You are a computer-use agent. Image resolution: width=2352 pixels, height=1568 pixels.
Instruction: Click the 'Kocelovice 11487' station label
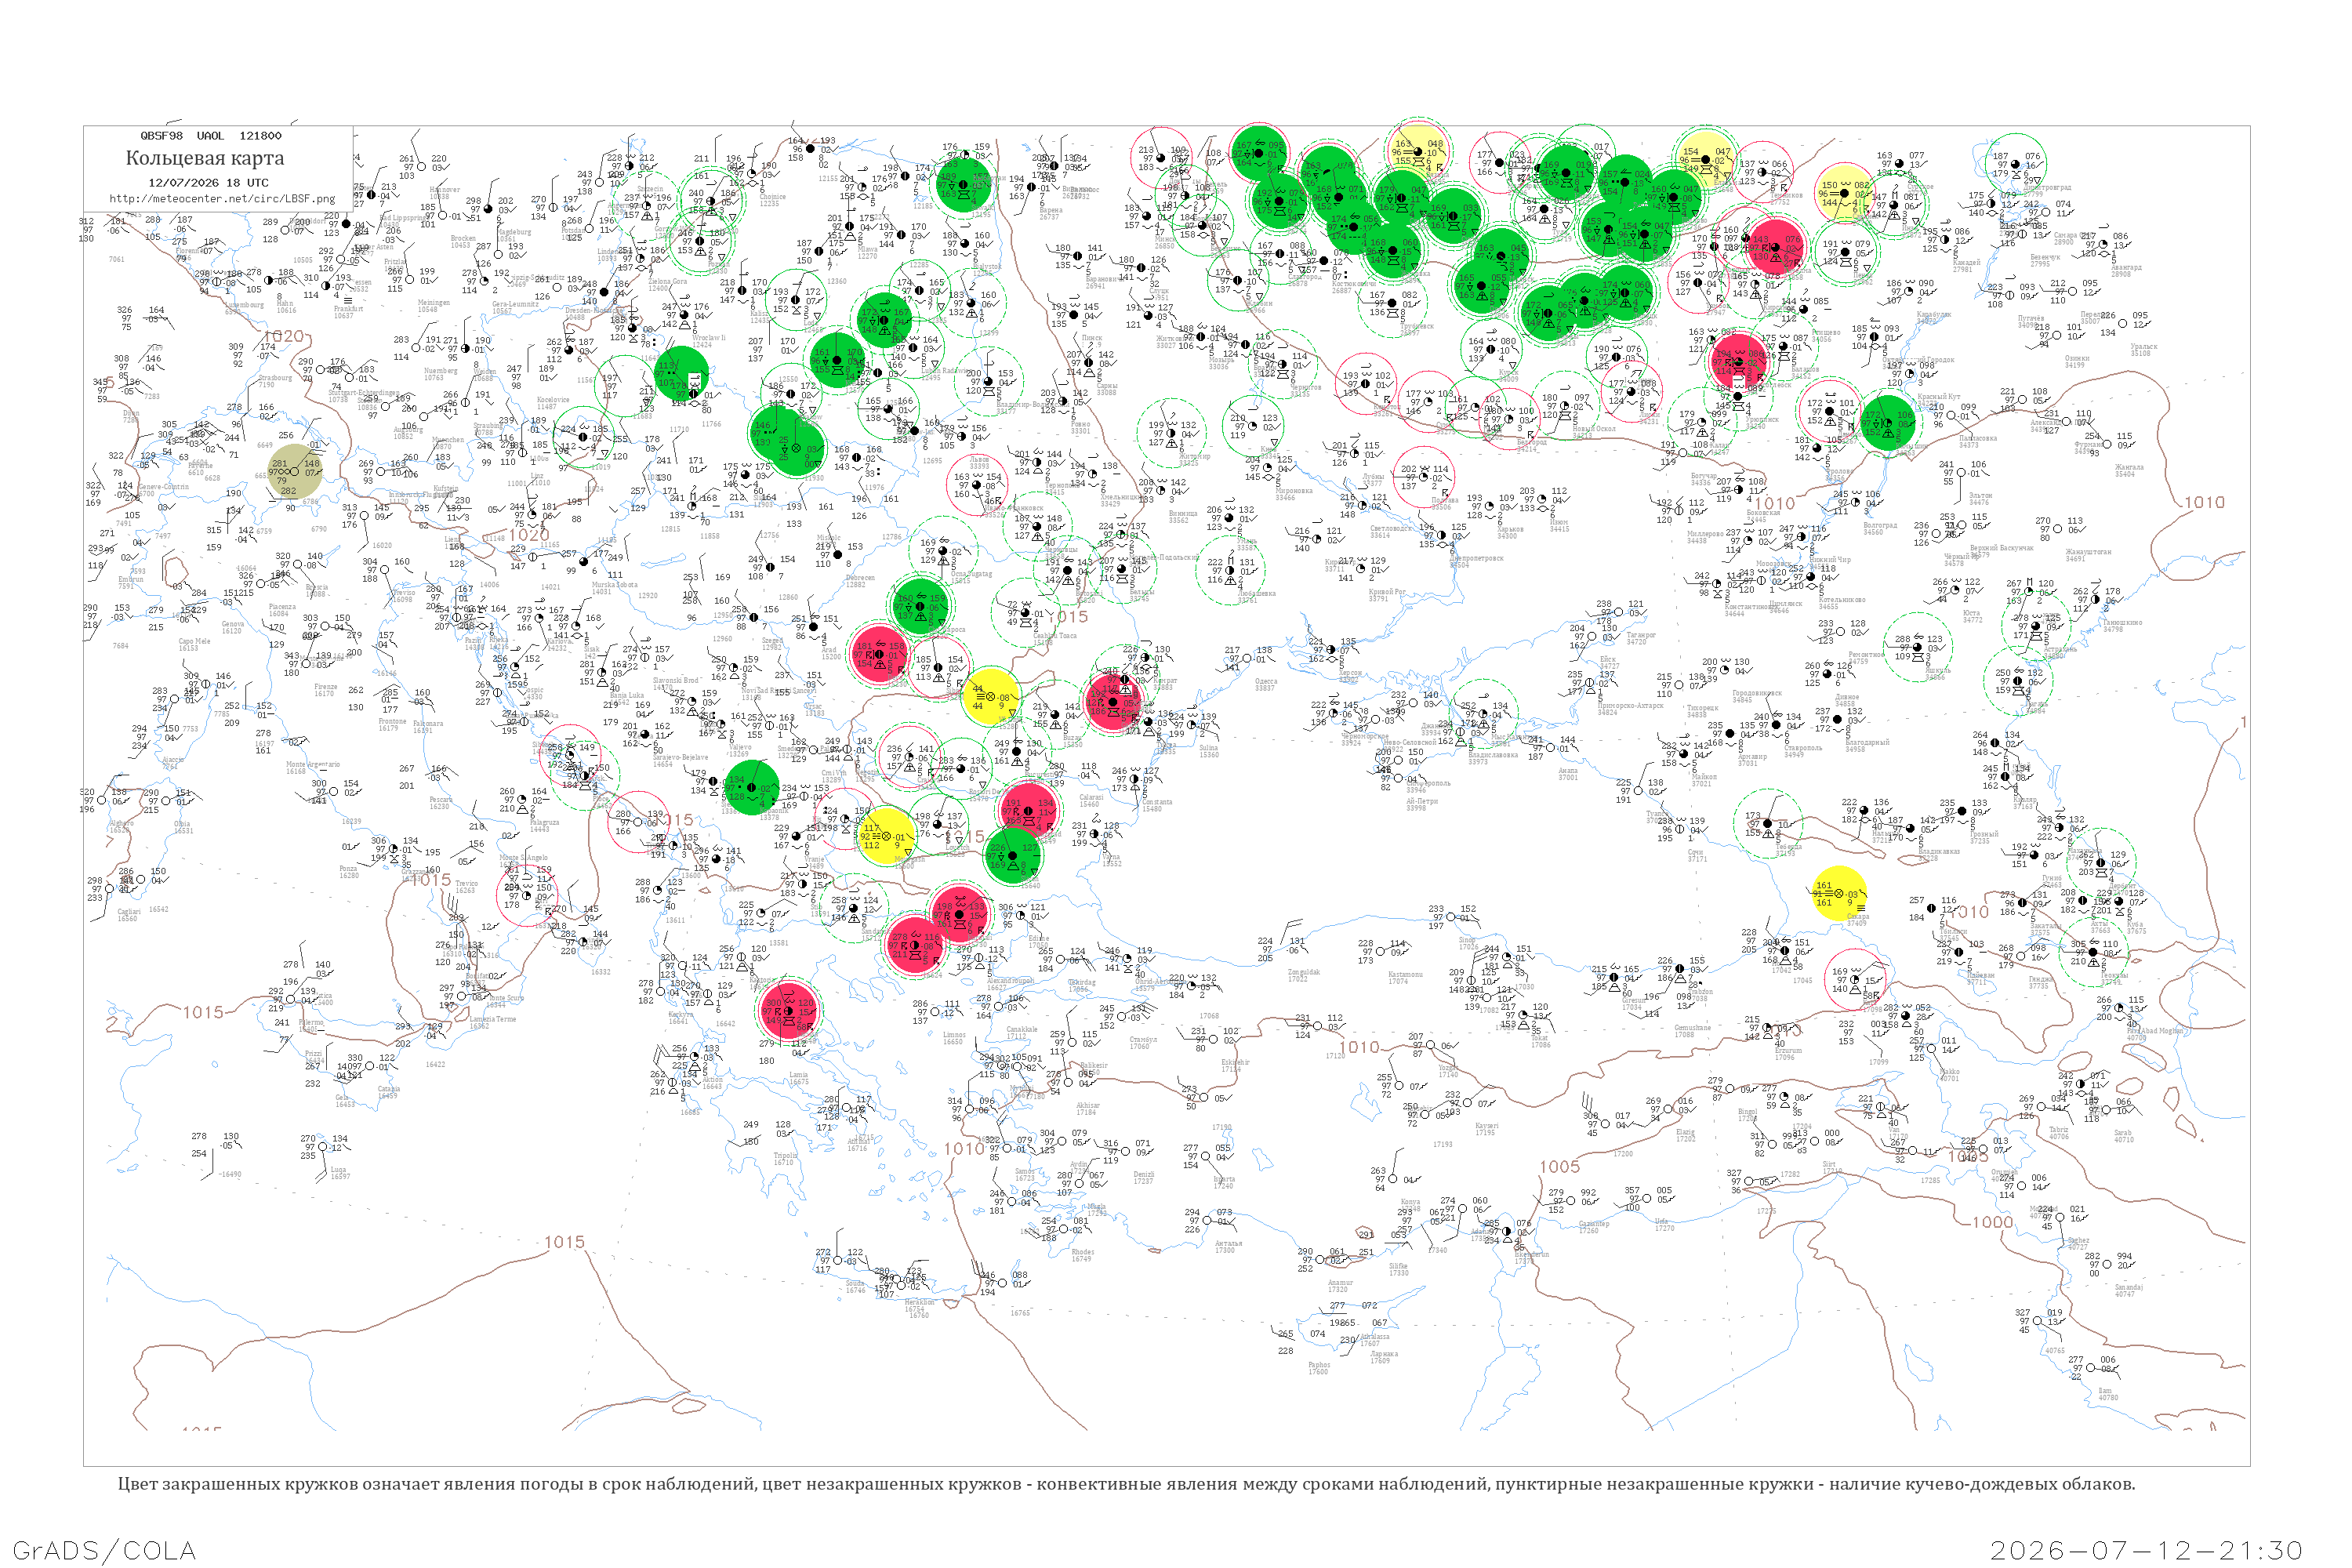click(553, 403)
